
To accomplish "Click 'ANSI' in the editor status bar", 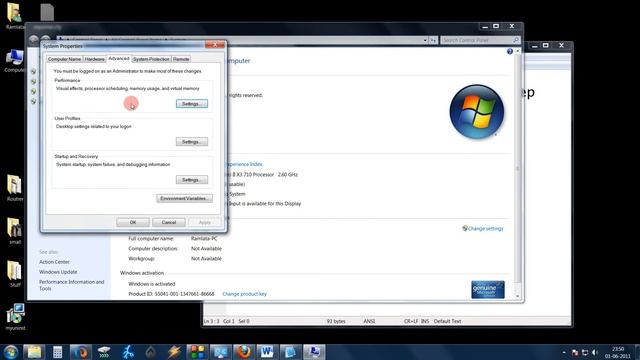I will tap(369, 321).
